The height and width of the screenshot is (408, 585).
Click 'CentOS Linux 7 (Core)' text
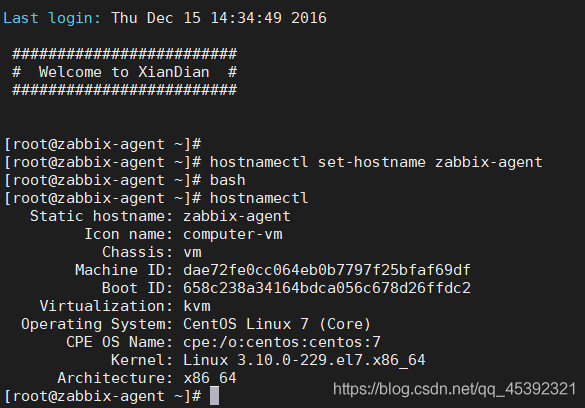coord(277,324)
